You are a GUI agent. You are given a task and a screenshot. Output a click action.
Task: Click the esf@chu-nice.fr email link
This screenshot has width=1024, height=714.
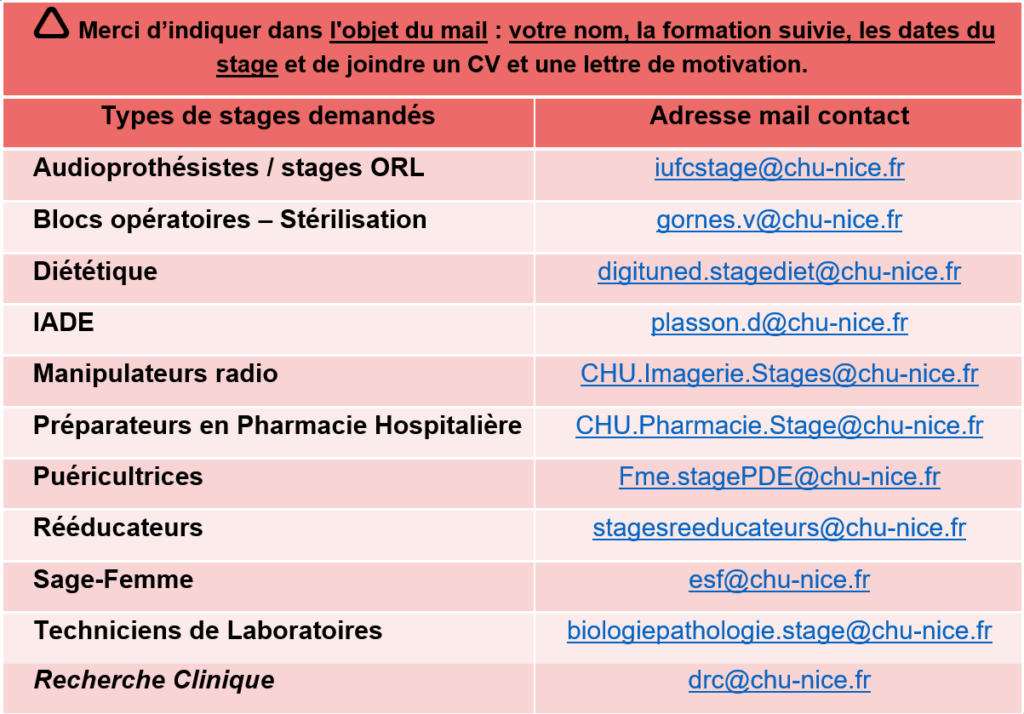[x=779, y=580]
